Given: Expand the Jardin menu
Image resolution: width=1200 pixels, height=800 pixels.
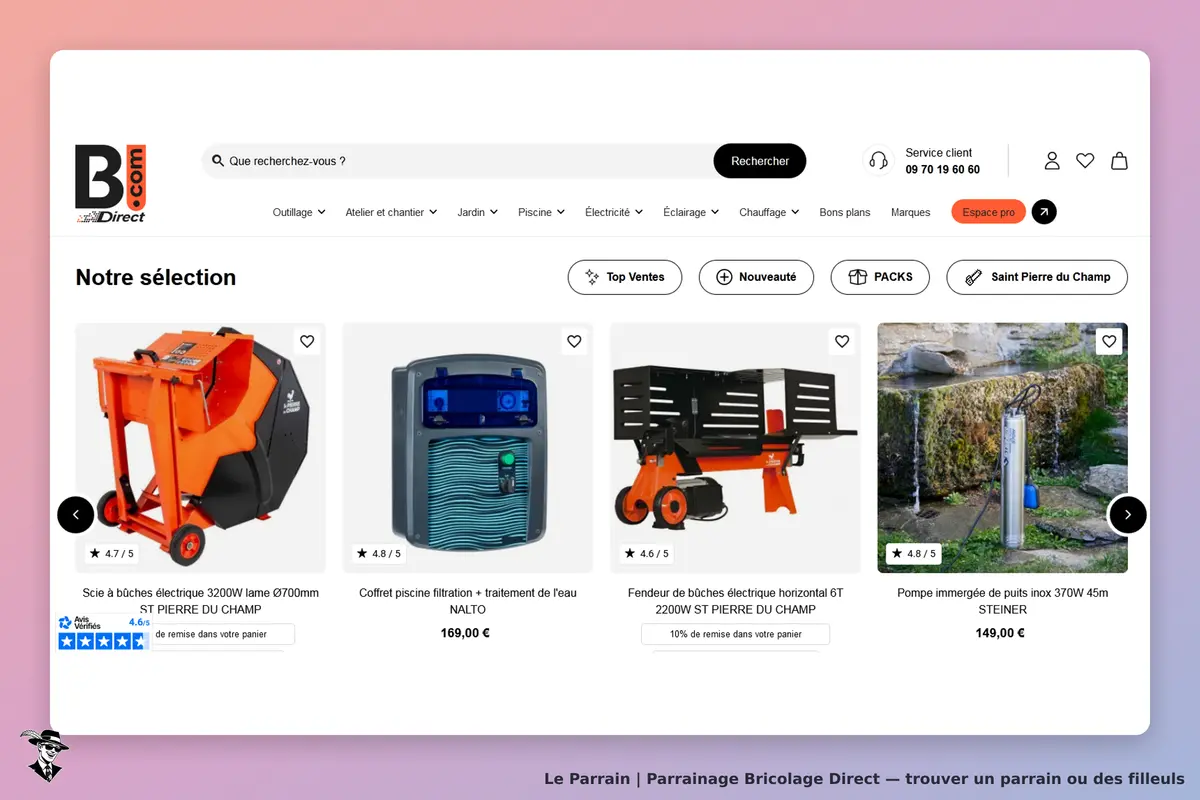Looking at the screenshot, I should pos(477,212).
